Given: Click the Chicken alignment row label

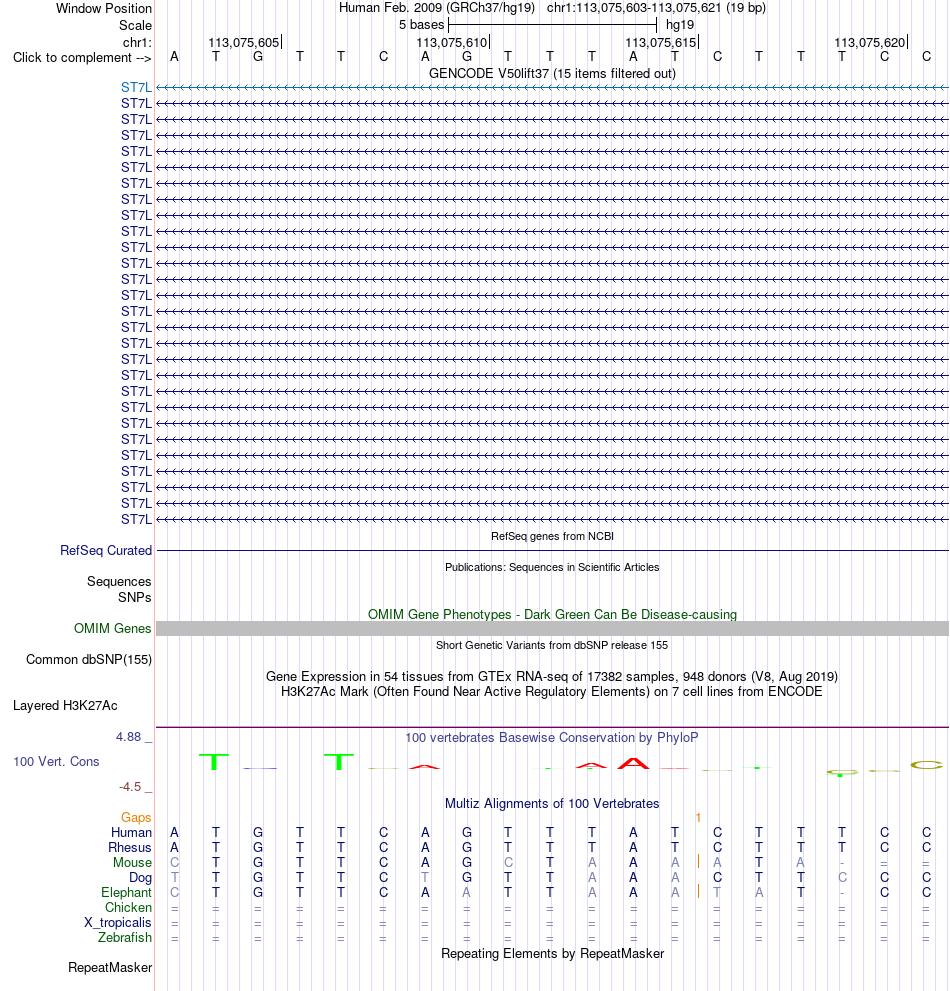Looking at the screenshot, I should click(128, 908).
